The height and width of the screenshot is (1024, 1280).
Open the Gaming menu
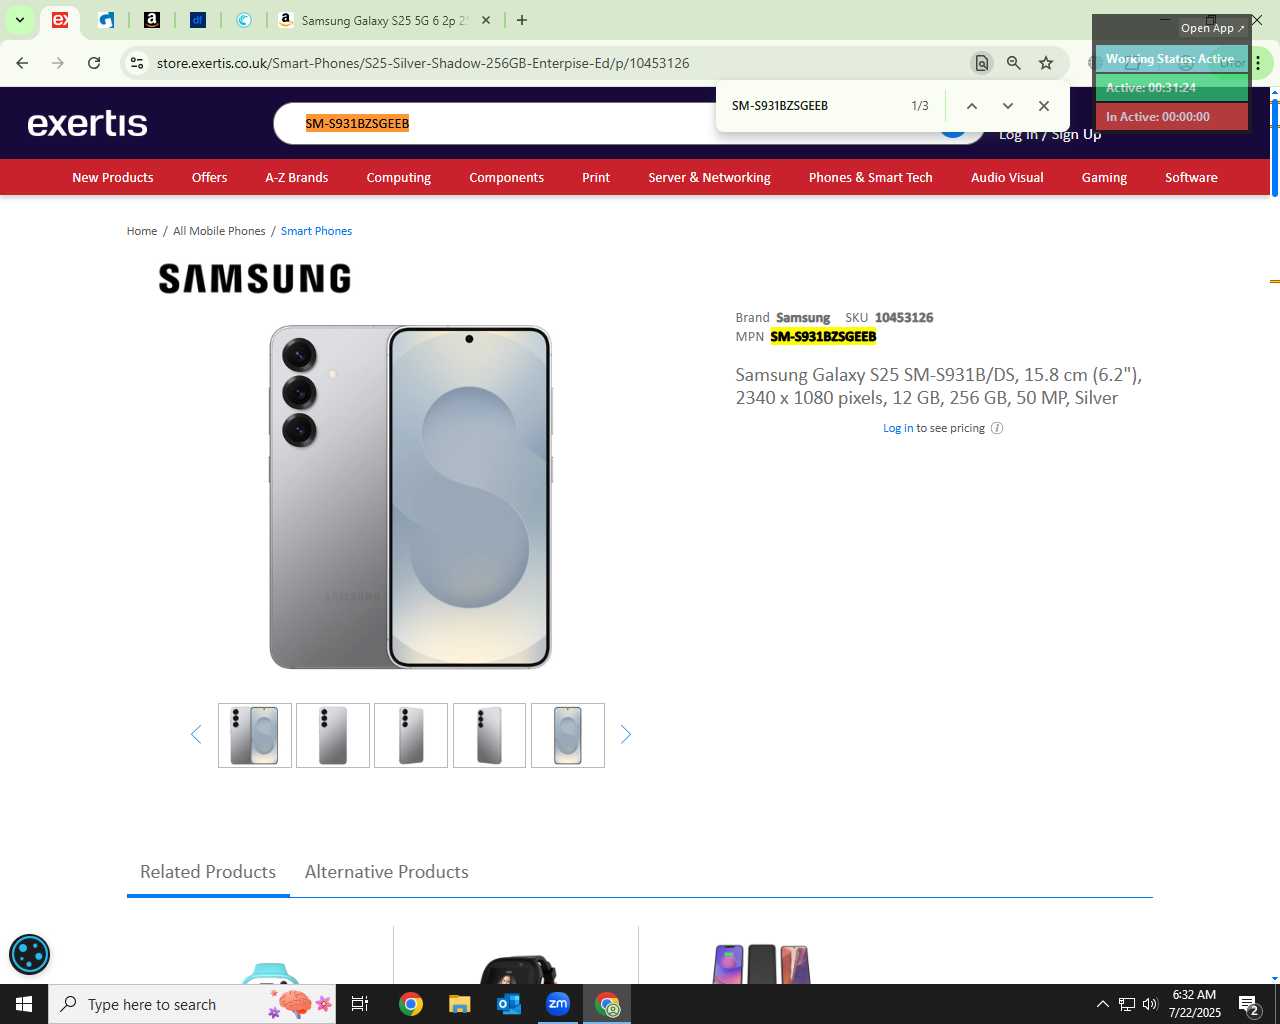[x=1104, y=177]
